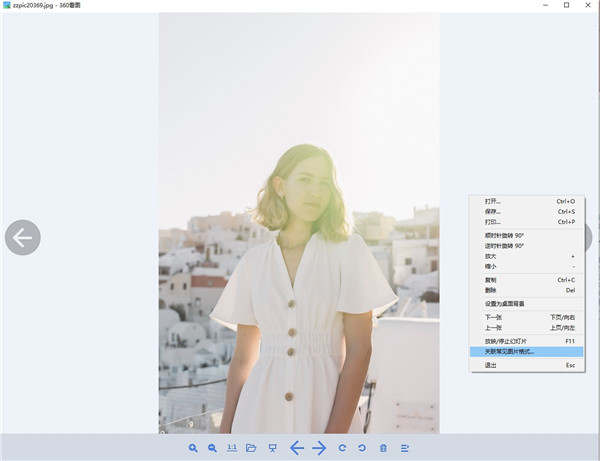The image size is (600, 461).
Task: Click the large left arrow navigation circle
Action: tap(22, 237)
